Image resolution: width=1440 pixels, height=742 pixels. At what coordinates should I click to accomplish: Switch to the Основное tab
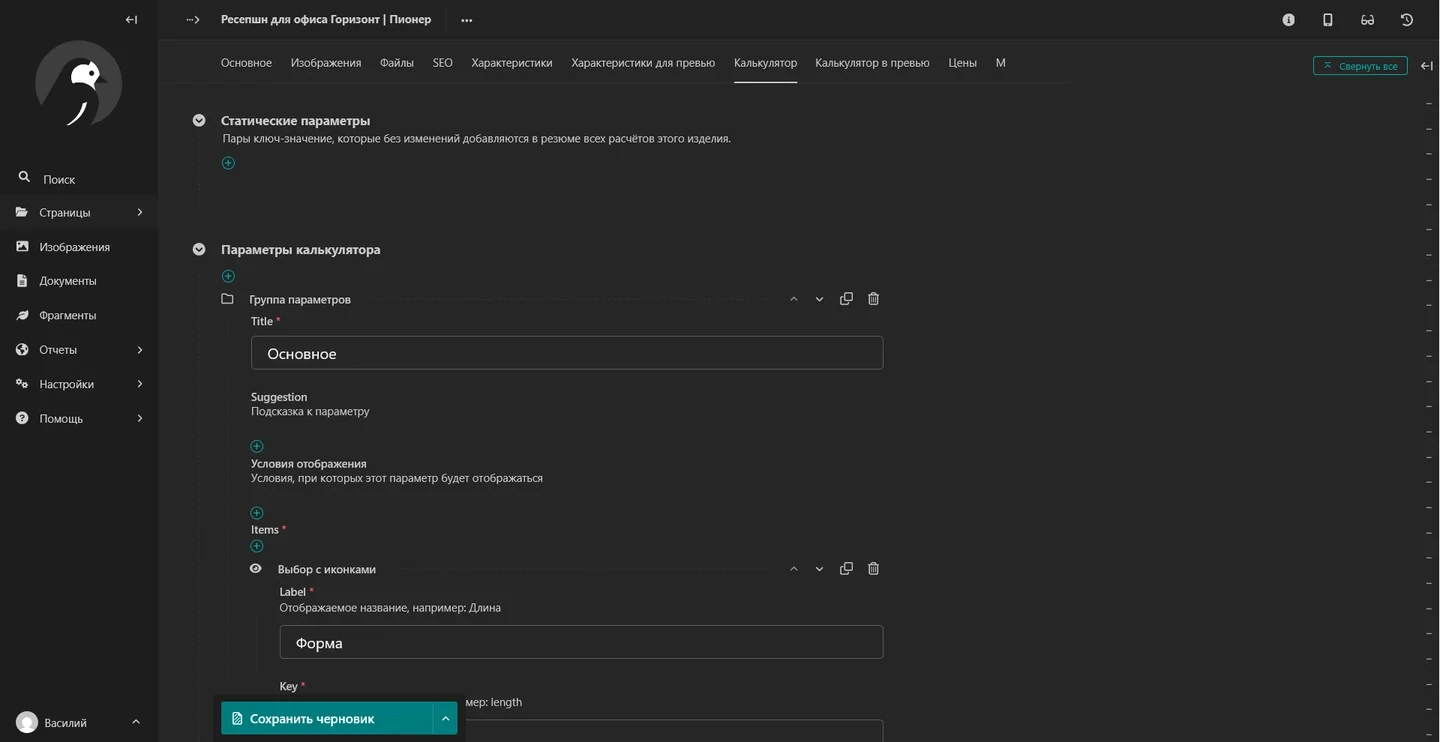[x=246, y=63]
